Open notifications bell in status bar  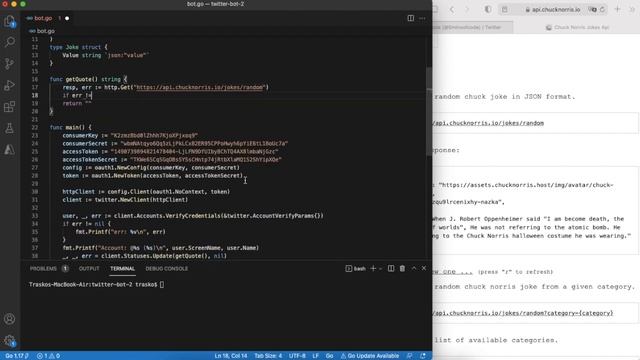423,356
